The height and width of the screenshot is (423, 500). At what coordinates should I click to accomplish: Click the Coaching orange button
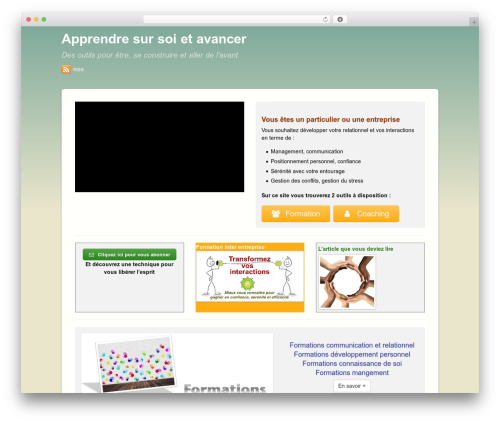click(366, 214)
